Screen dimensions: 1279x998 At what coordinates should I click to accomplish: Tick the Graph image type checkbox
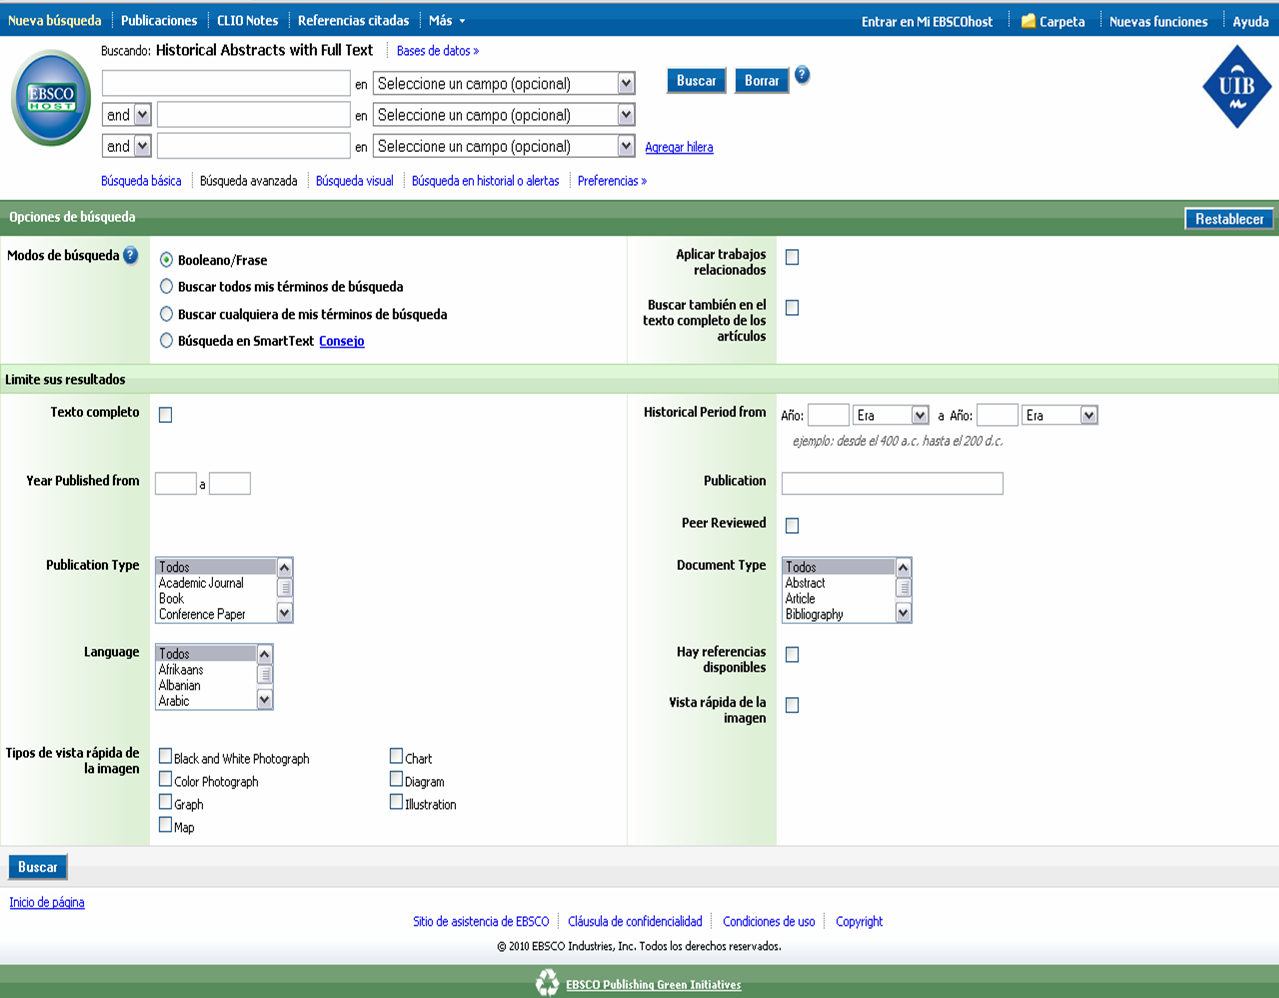(166, 802)
